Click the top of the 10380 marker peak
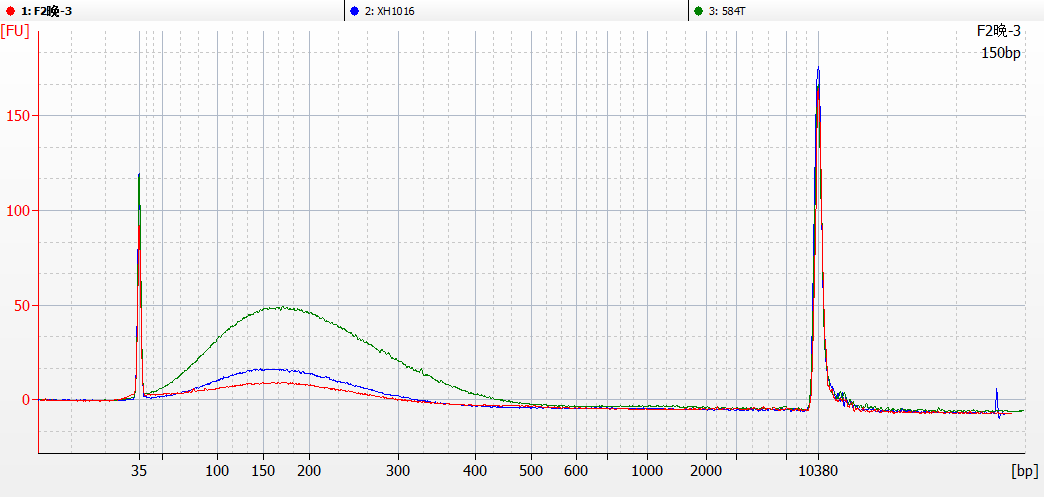The image size is (1044, 497). [x=818, y=69]
